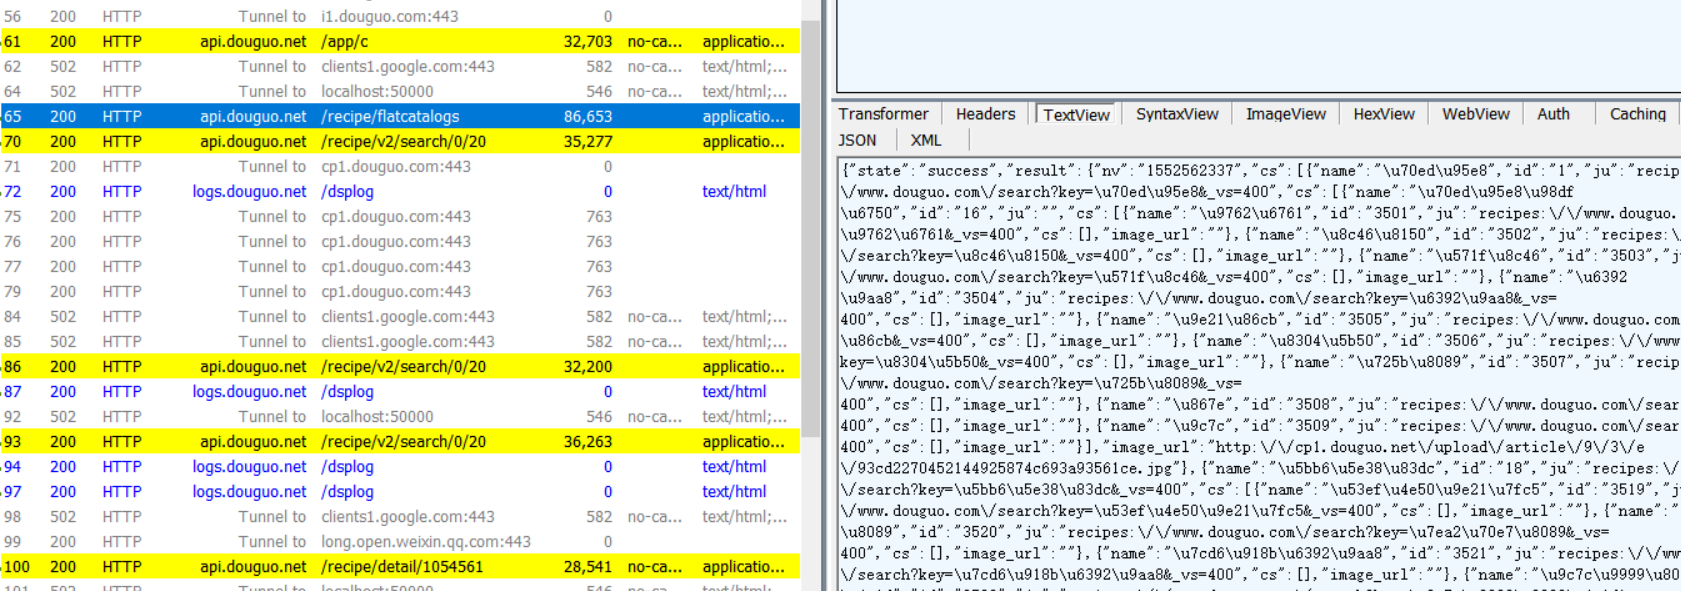
Task: Select session 64 tunnel to localhost:50000
Action: click(x=400, y=91)
